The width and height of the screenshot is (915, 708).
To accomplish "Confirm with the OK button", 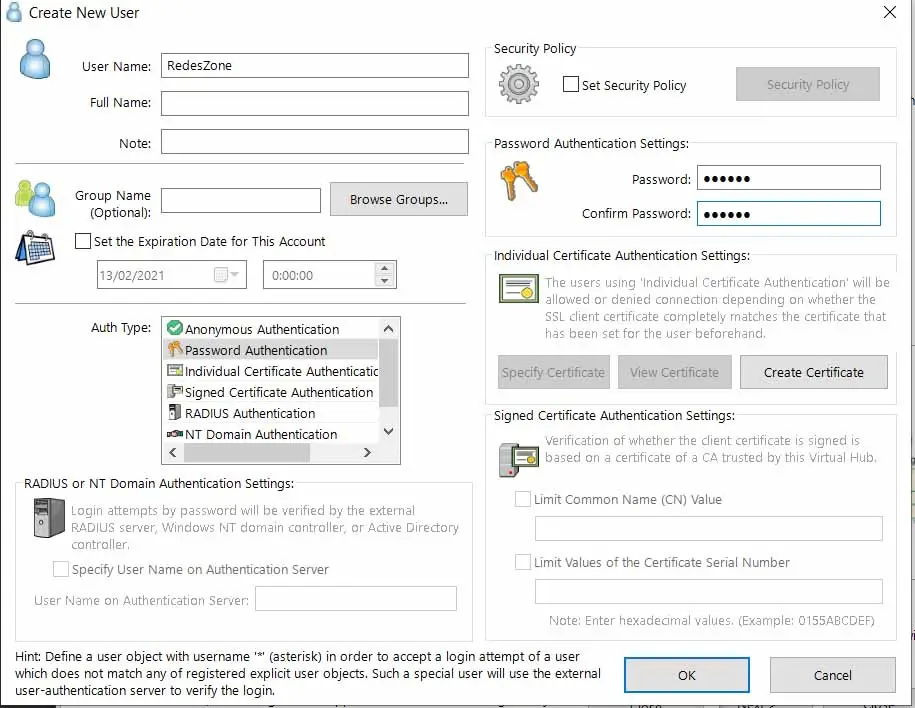I will point(687,675).
